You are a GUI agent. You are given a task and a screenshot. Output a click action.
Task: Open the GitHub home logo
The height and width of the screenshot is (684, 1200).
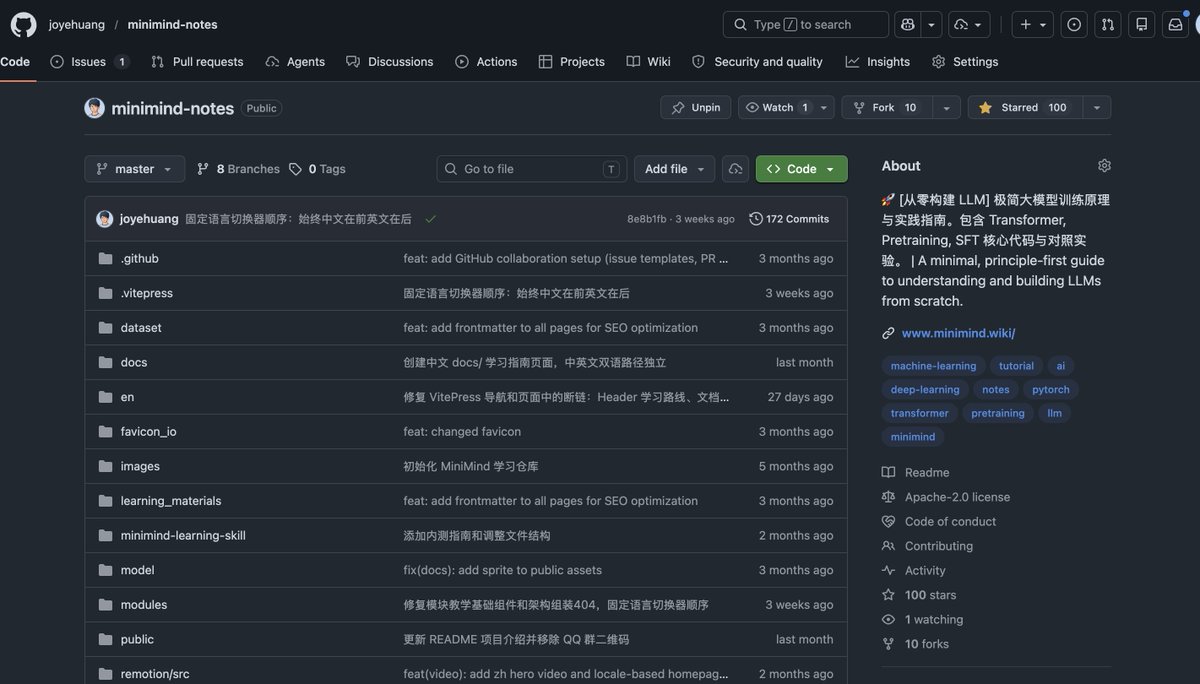coord(24,24)
